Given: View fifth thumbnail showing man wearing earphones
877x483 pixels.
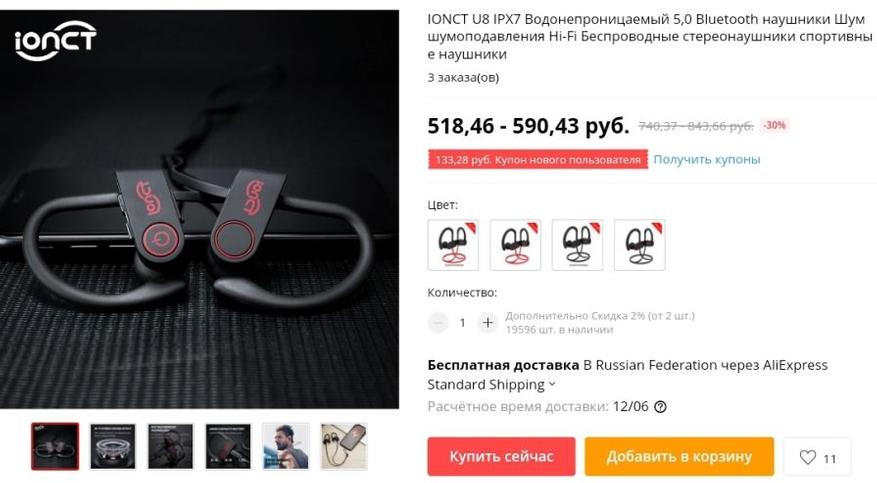Looking at the screenshot, I should (x=285, y=446).
